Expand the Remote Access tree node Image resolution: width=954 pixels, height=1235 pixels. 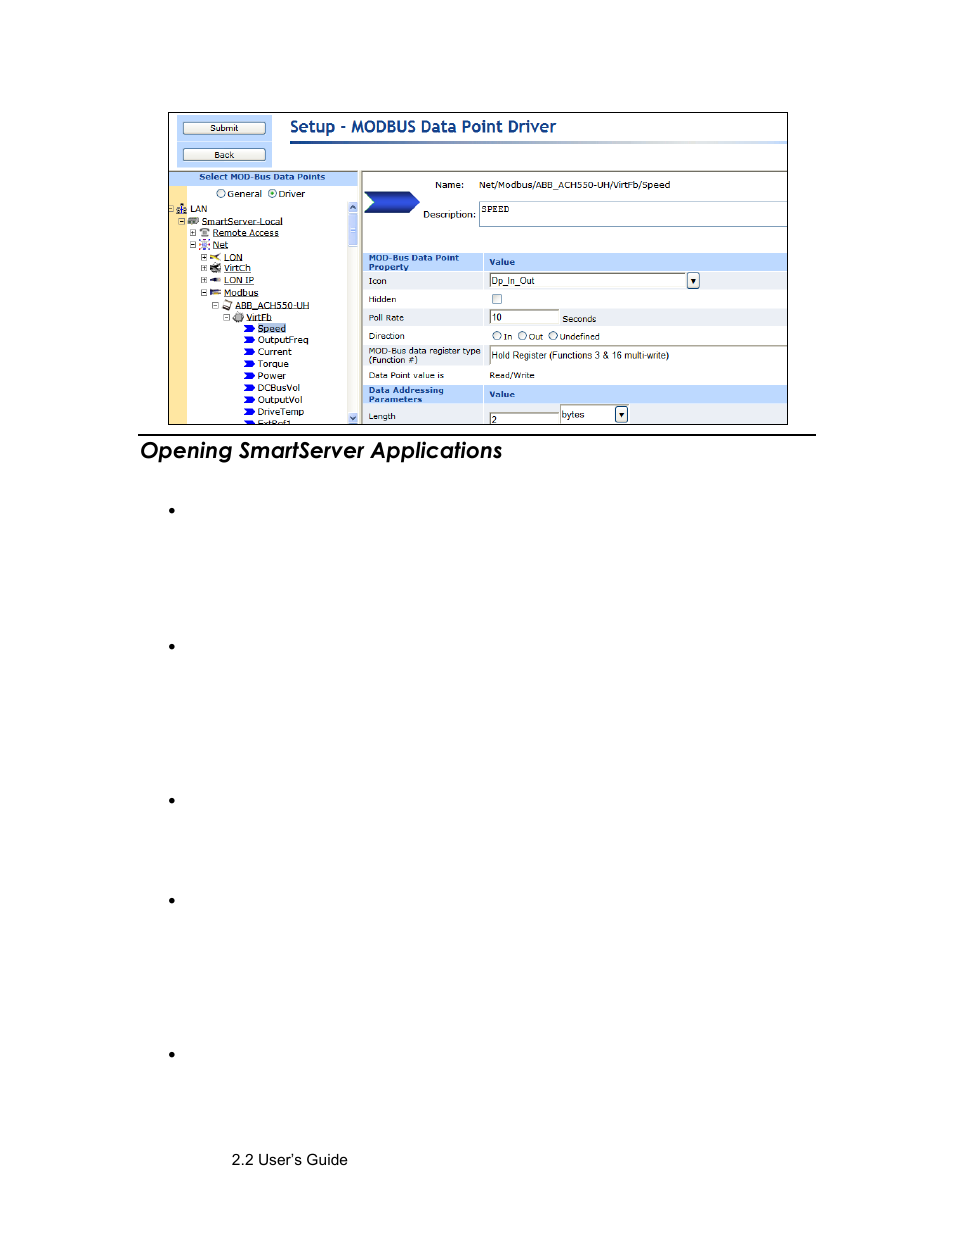pyautogui.click(x=193, y=232)
